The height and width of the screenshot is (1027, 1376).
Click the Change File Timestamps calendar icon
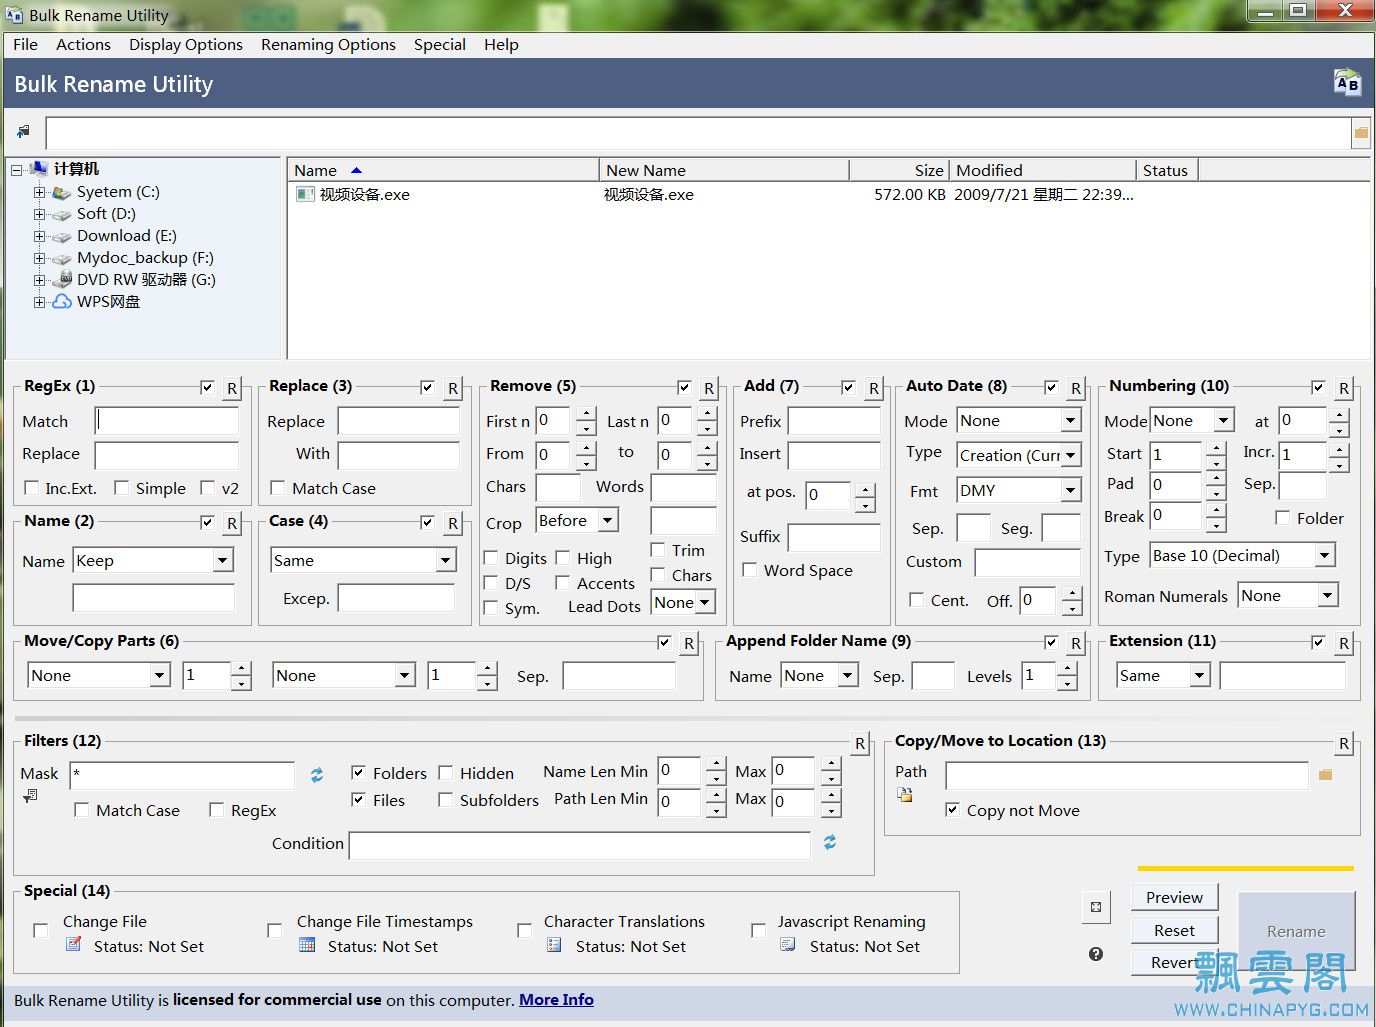[307, 944]
